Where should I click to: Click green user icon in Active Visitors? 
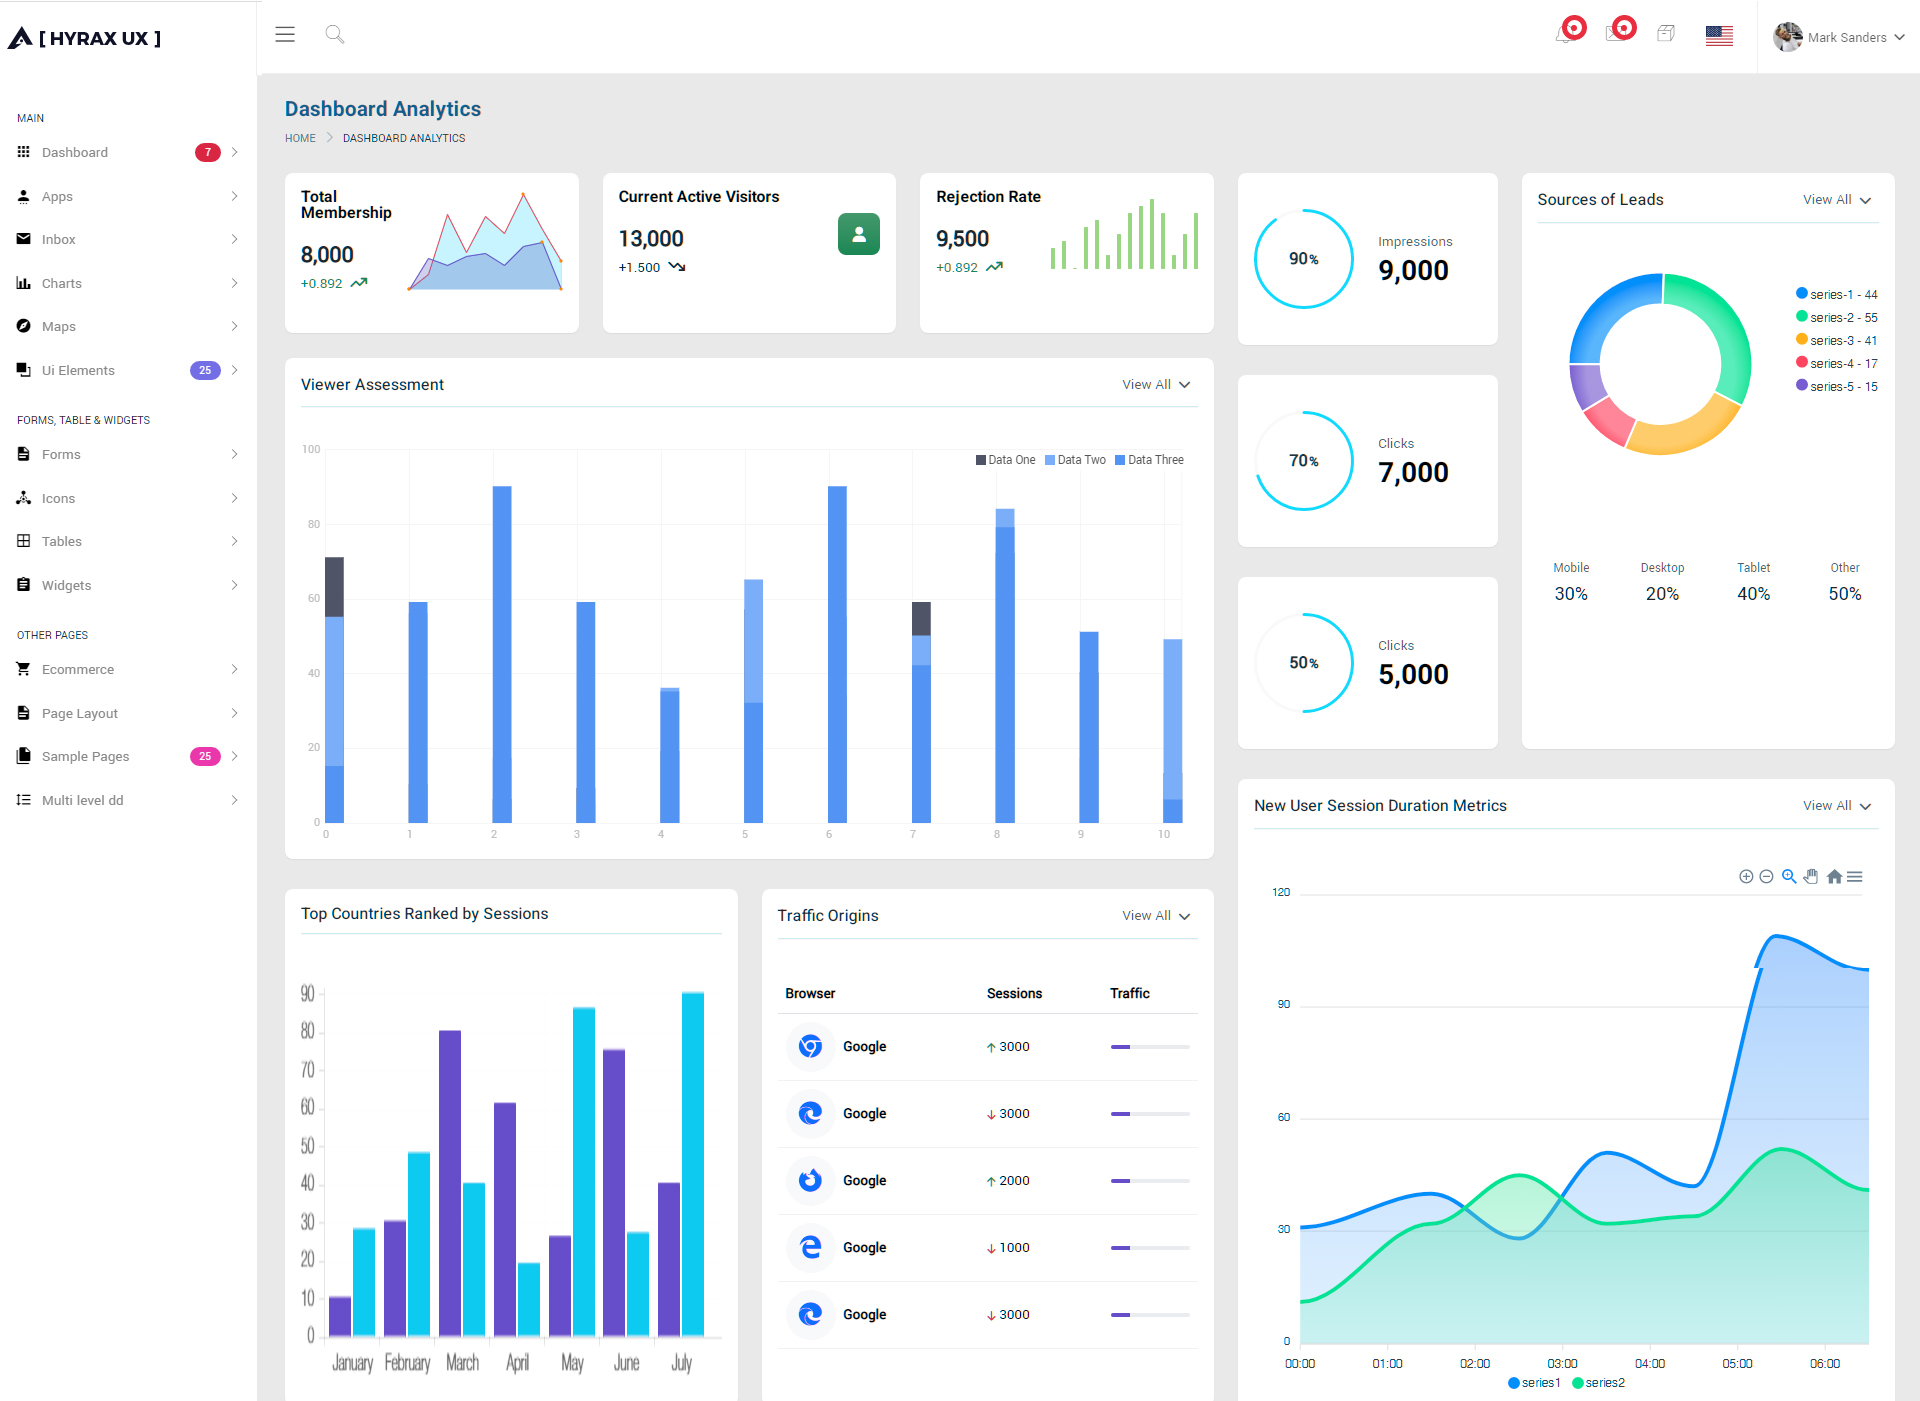click(859, 234)
